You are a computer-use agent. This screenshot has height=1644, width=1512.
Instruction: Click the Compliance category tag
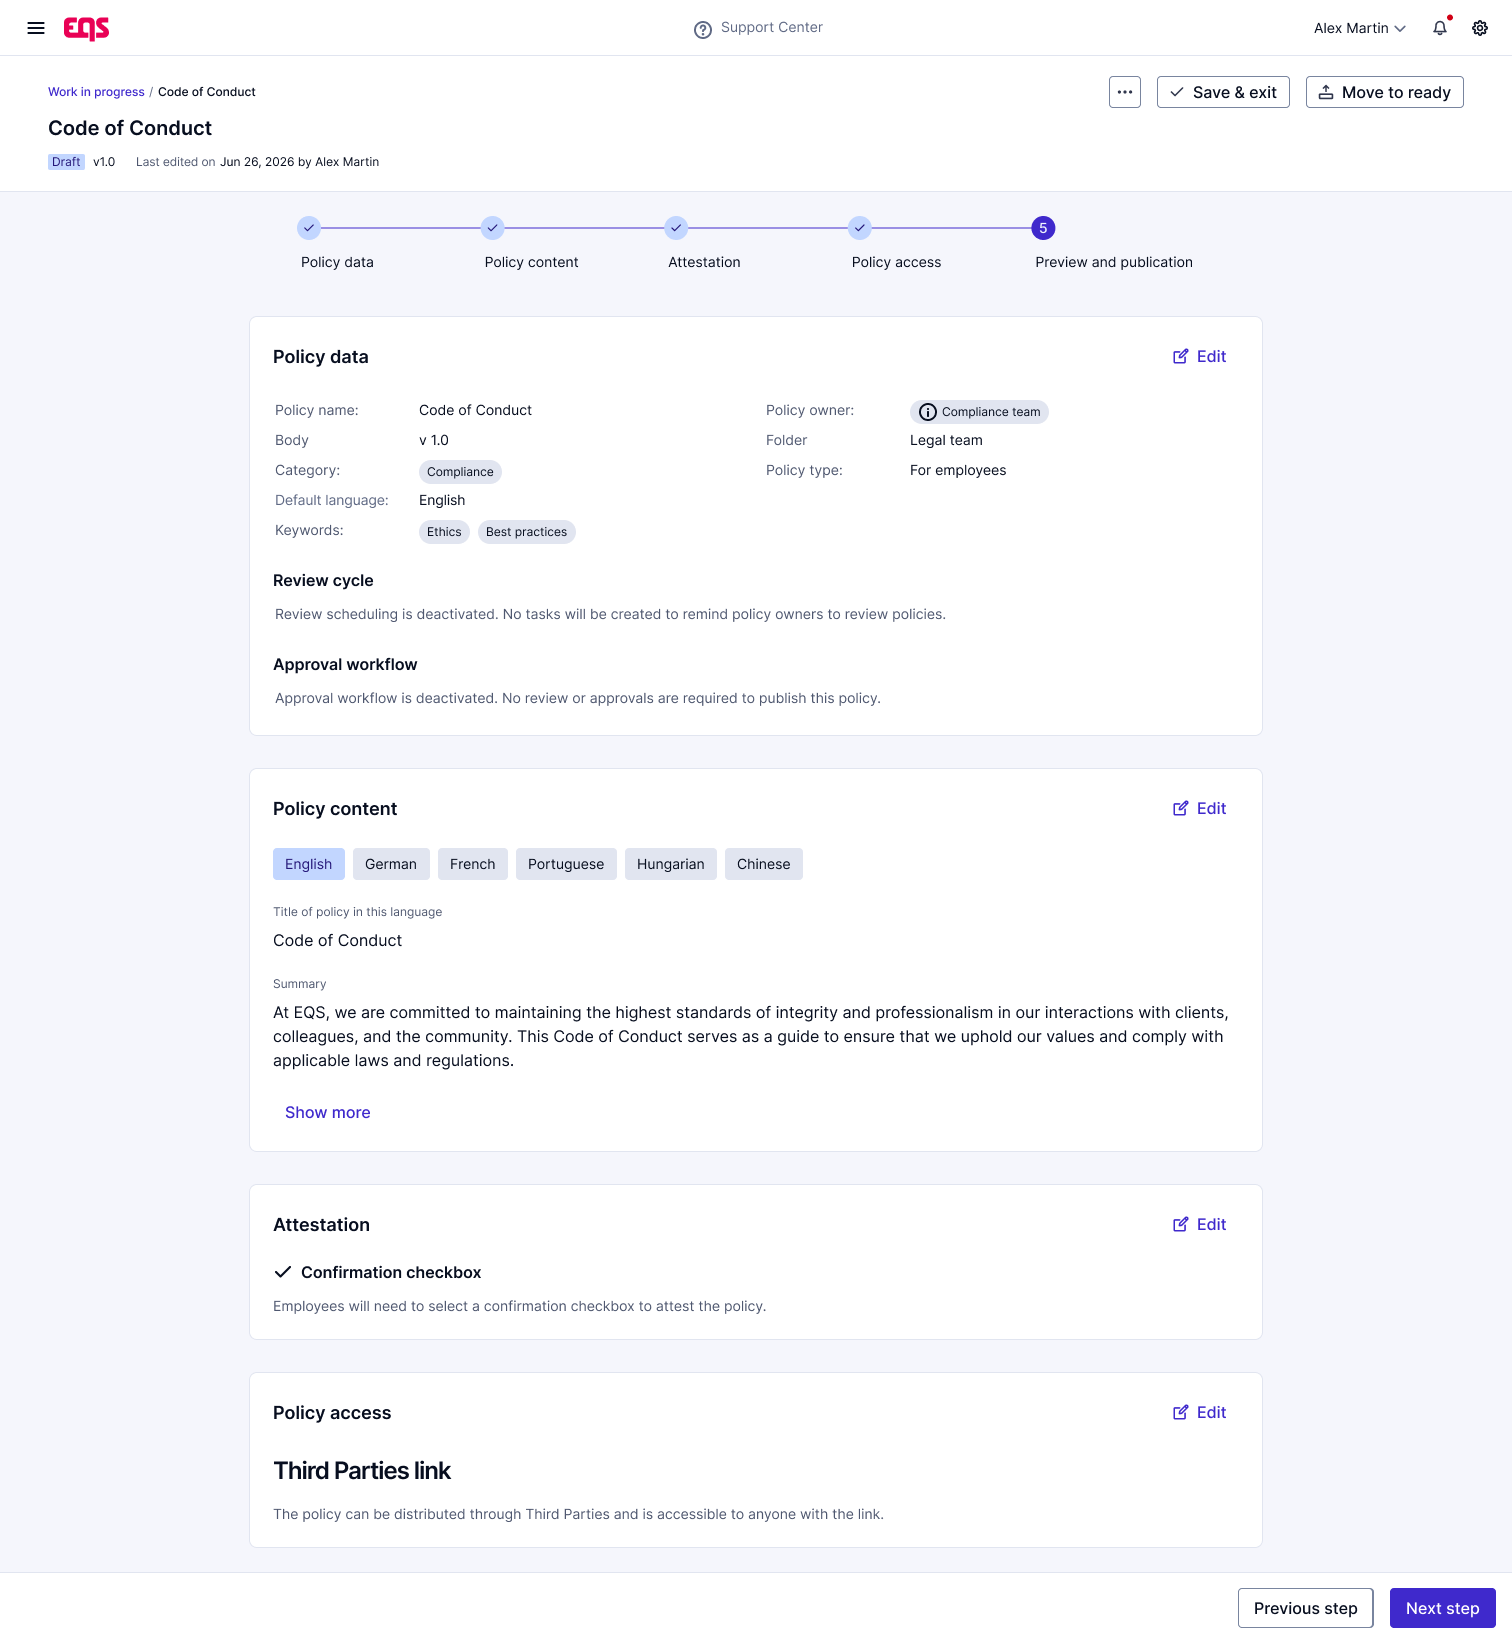point(460,472)
